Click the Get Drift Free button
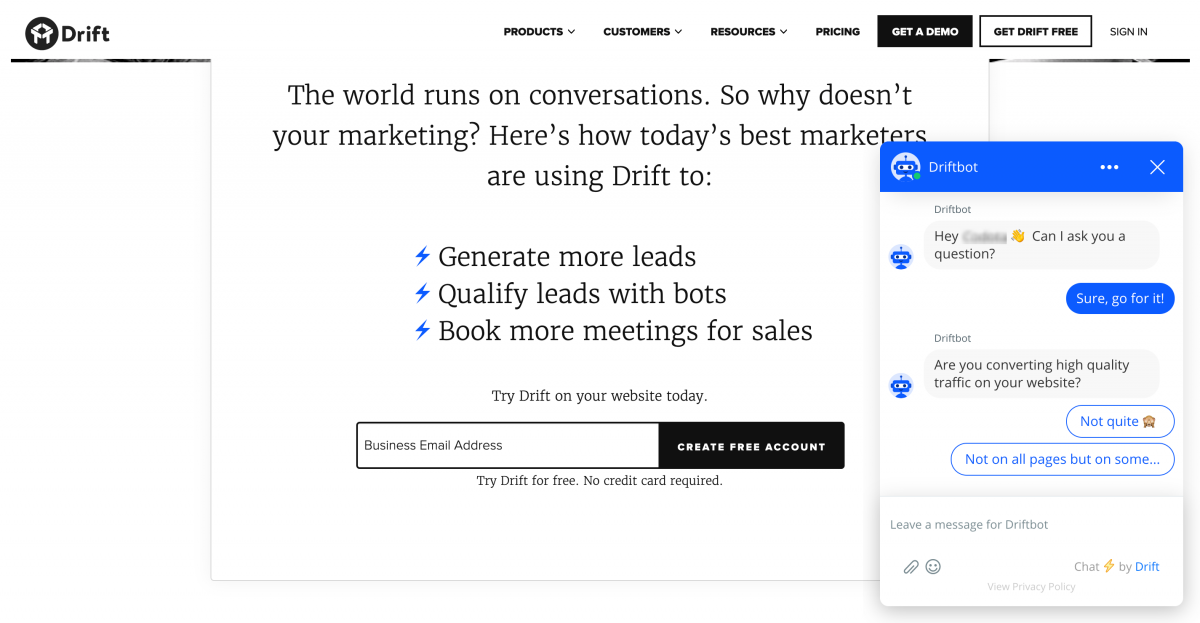 1035,32
